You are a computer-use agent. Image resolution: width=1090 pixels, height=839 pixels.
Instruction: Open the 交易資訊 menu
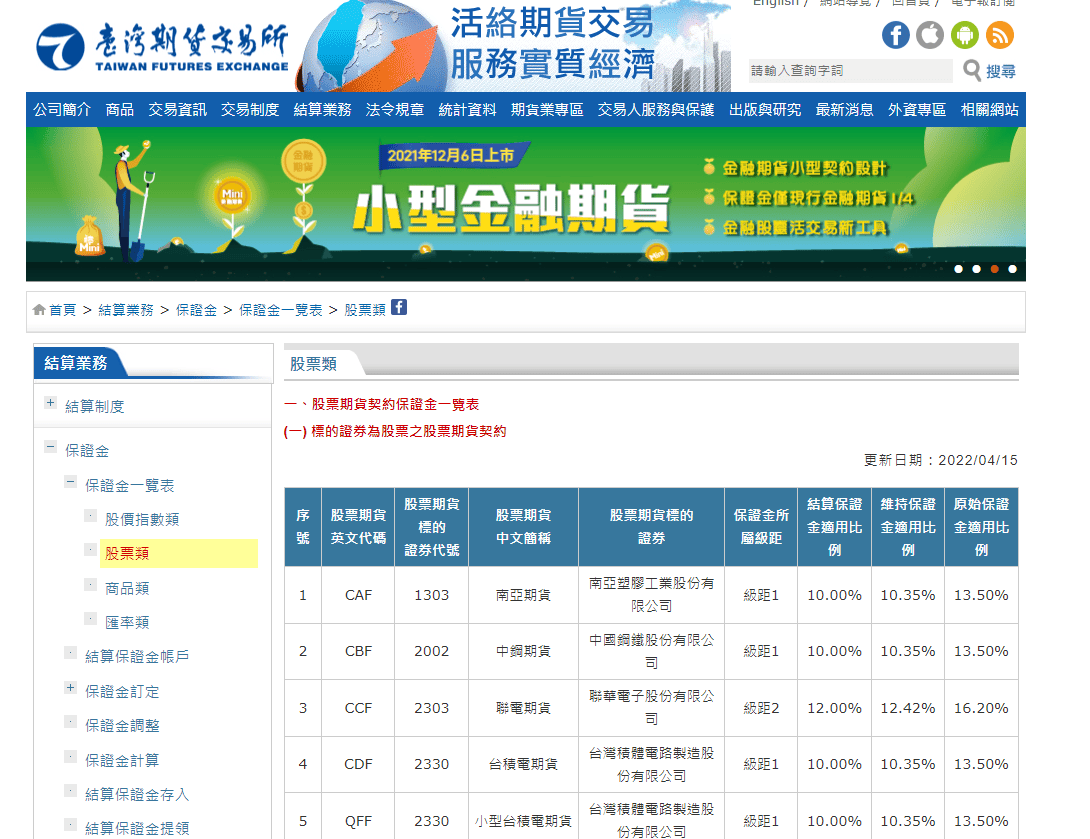click(177, 110)
